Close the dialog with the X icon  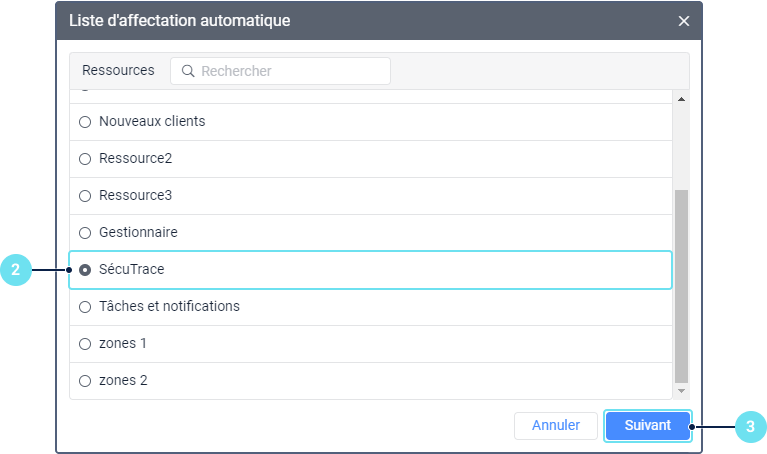click(684, 21)
